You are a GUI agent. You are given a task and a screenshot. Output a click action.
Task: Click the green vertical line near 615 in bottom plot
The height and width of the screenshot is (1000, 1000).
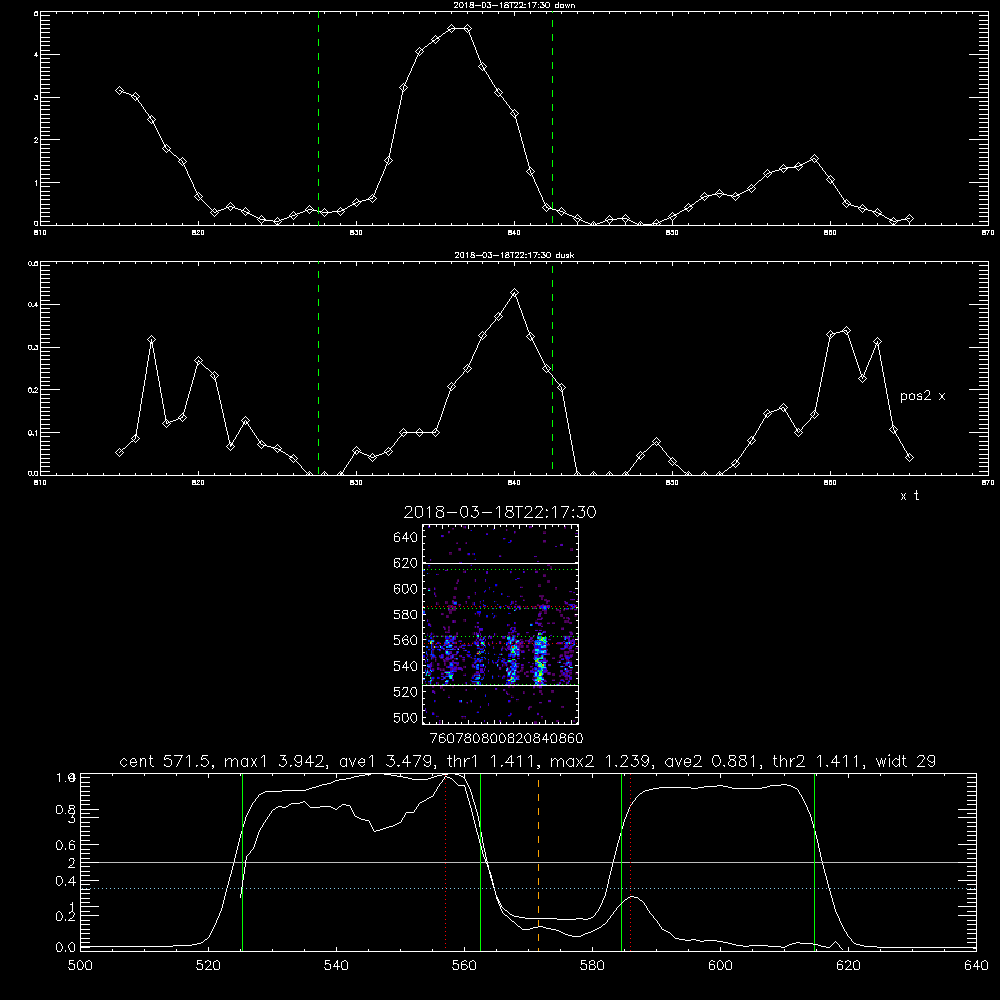coord(814,861)
